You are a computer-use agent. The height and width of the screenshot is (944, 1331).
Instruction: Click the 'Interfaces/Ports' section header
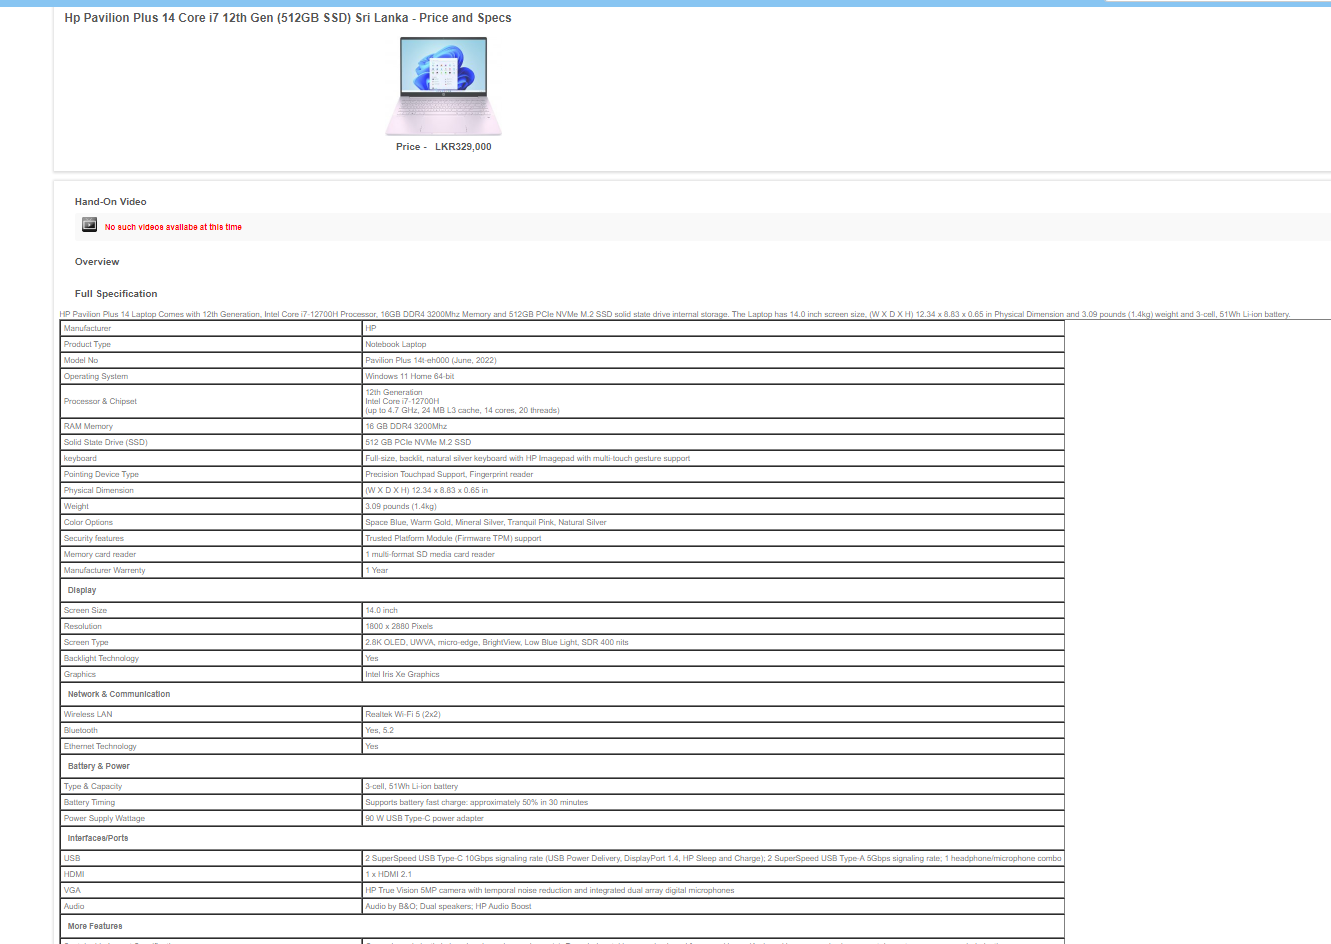point(98,838)
